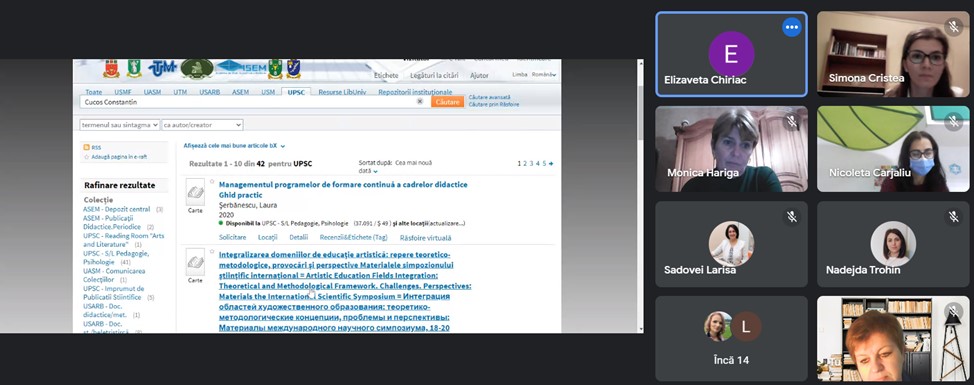Click the red crest university logo
This screenshot has width=974, height=385.
pyautogui.click(x=112, y=68)
